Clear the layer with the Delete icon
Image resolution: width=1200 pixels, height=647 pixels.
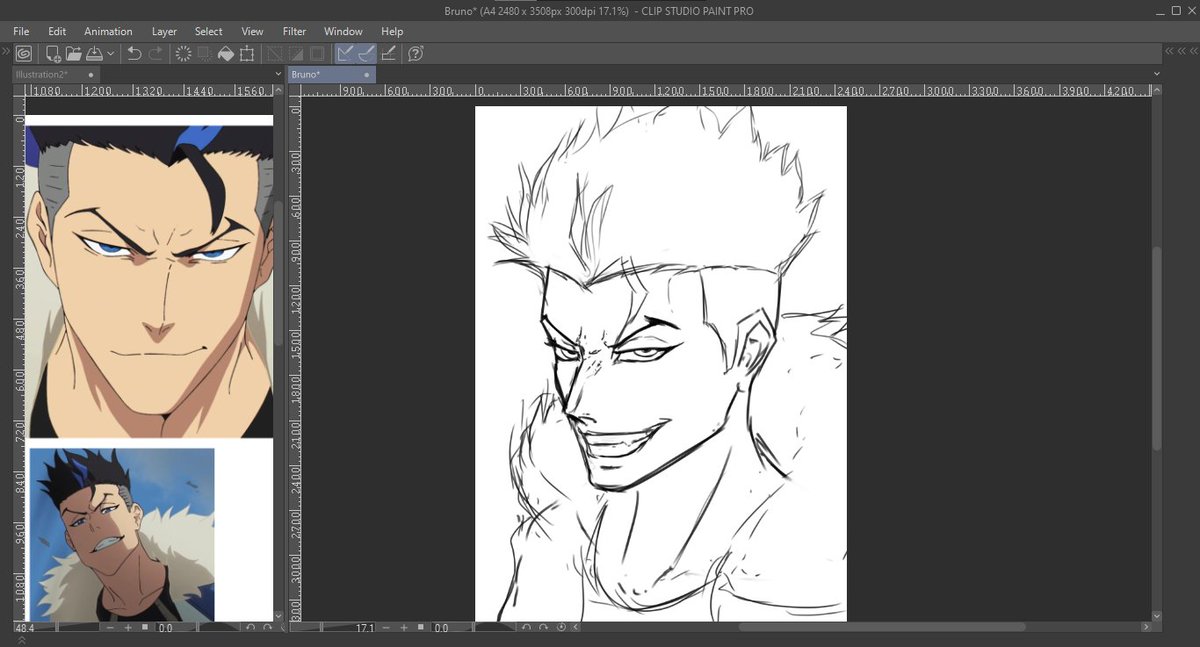[184, 53]
